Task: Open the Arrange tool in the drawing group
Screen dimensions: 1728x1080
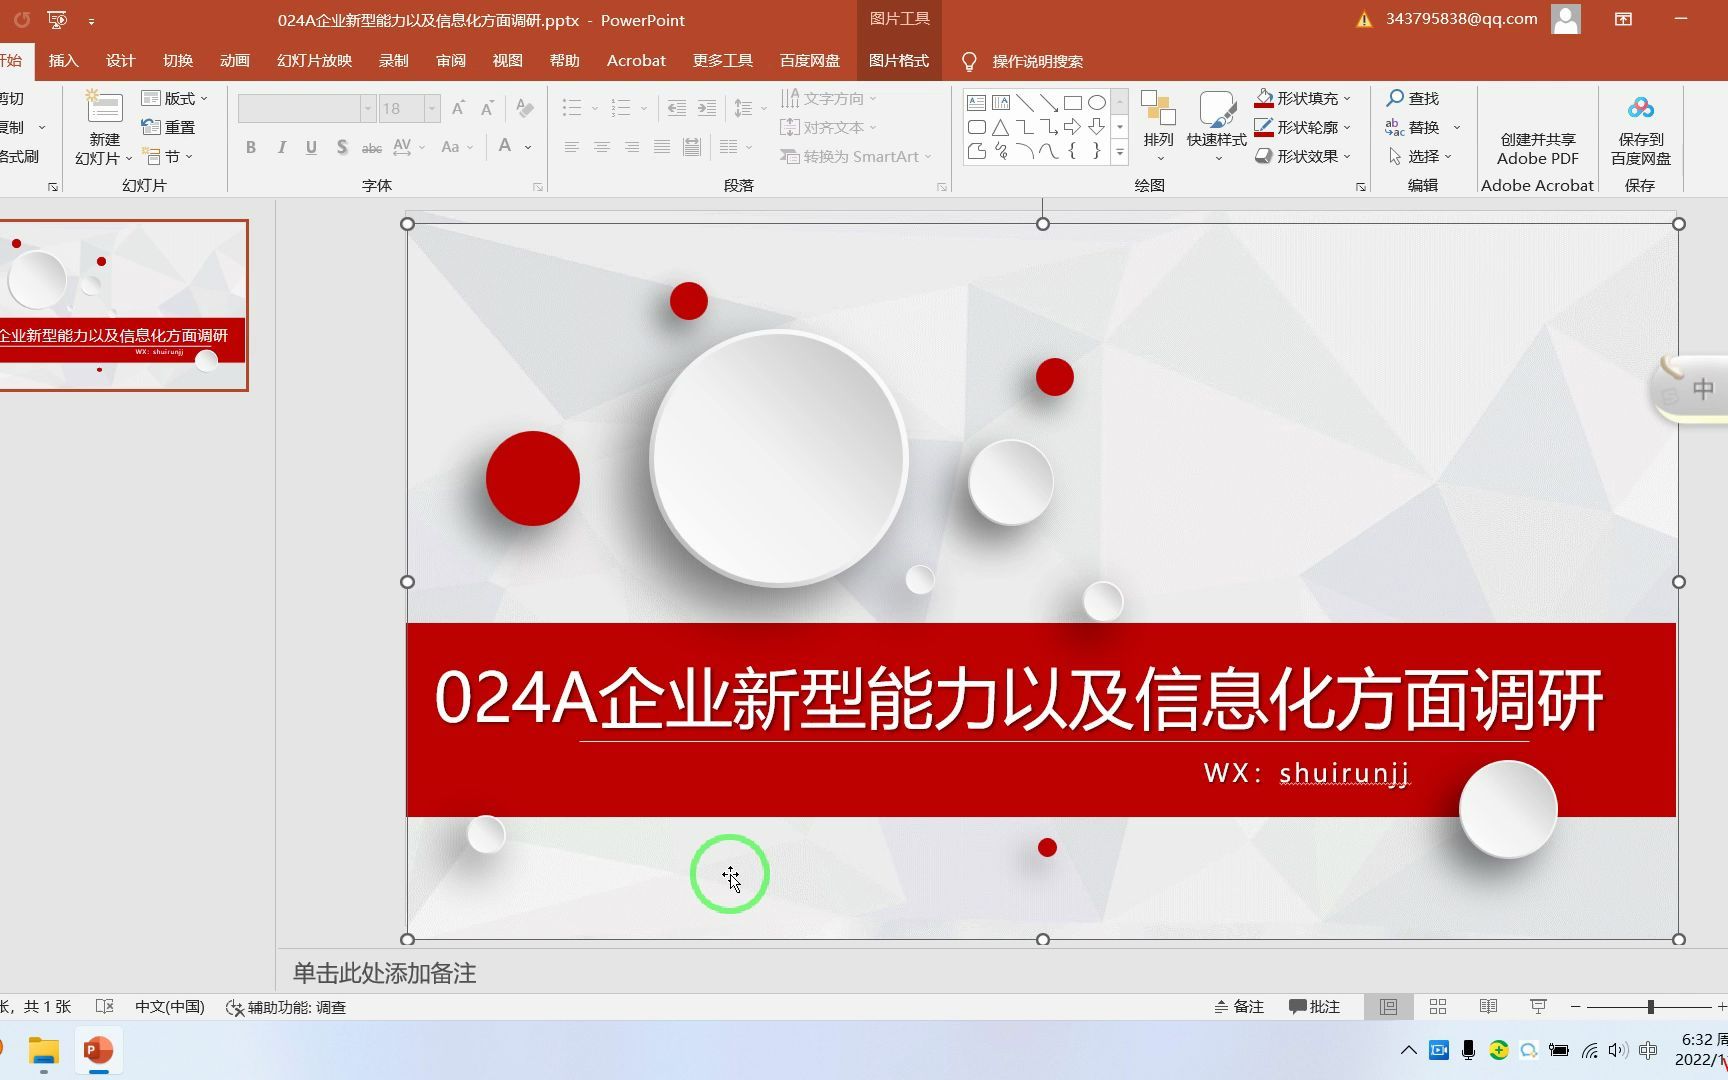Action: [x=1159, y=127]
